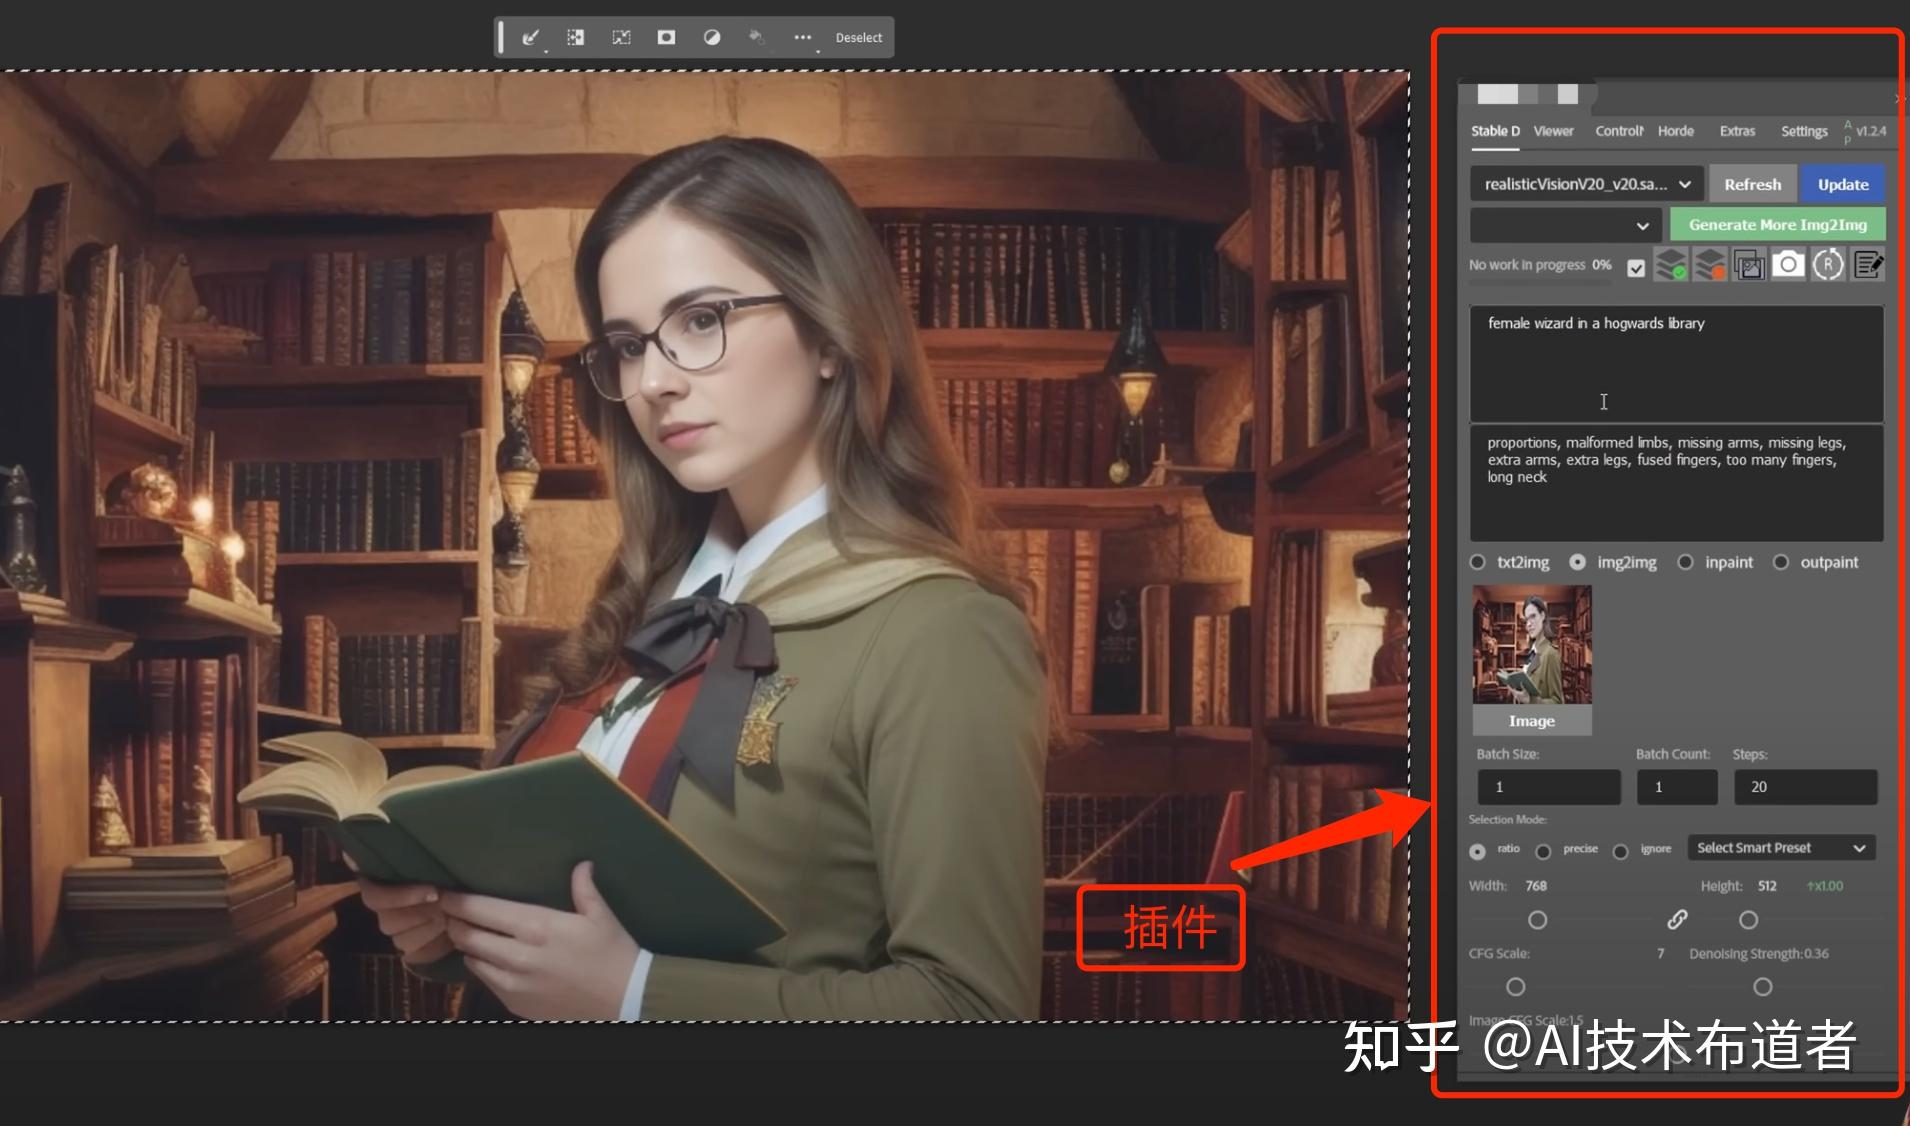This screenshot has height=1126, width=1910.
Task: Open the Select Smart Preset dropdown
Action: tap(1780, 847)
